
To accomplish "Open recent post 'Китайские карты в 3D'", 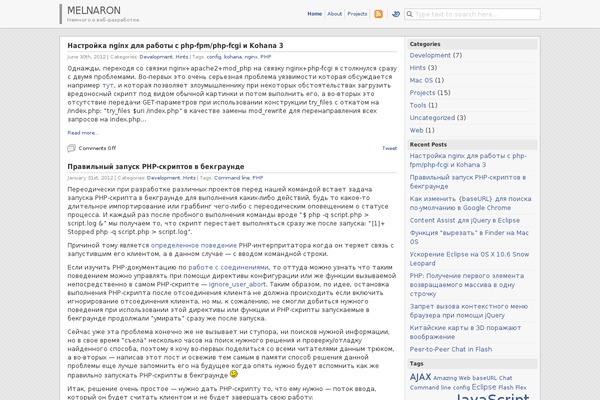I will coord(465,332).
